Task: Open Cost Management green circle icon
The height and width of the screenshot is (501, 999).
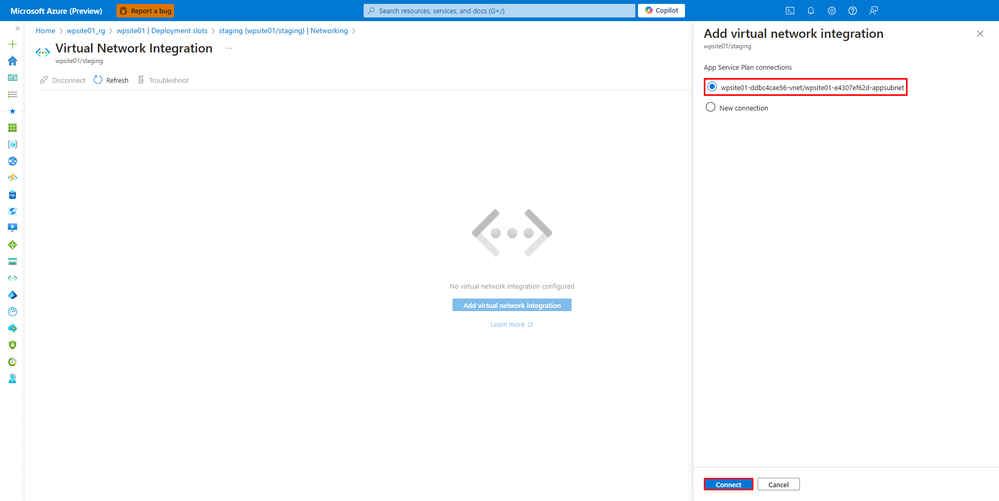Action: pos(12,361)
